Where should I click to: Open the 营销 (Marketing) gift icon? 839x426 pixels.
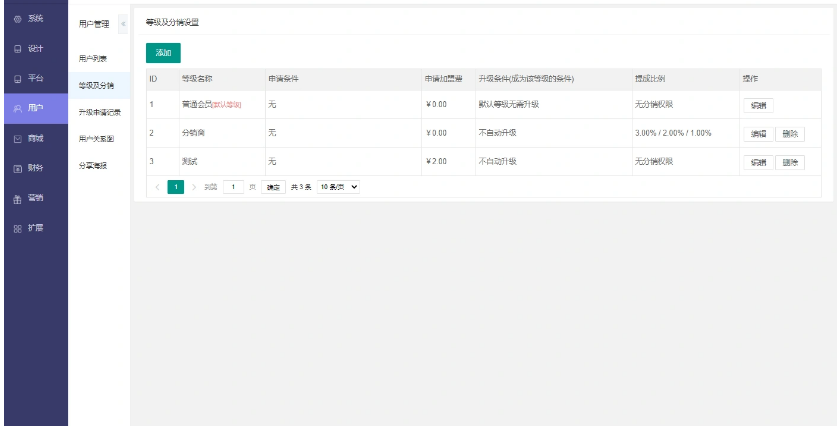coord(17,198)
